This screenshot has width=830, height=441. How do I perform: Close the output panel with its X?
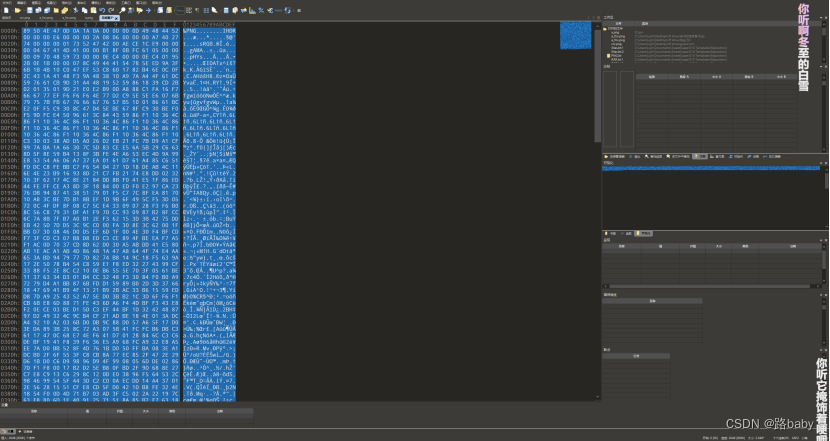point(826,163)
